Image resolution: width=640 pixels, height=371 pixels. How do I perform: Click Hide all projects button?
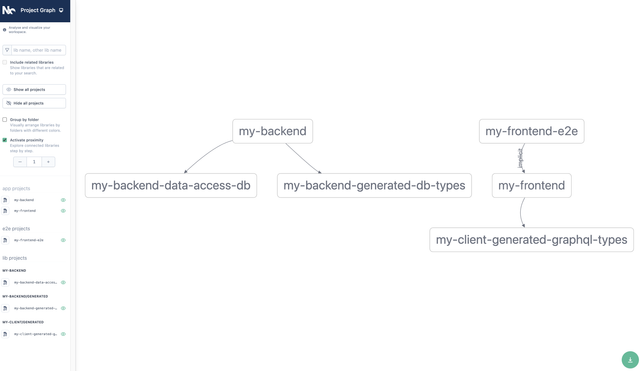(34, 103)
